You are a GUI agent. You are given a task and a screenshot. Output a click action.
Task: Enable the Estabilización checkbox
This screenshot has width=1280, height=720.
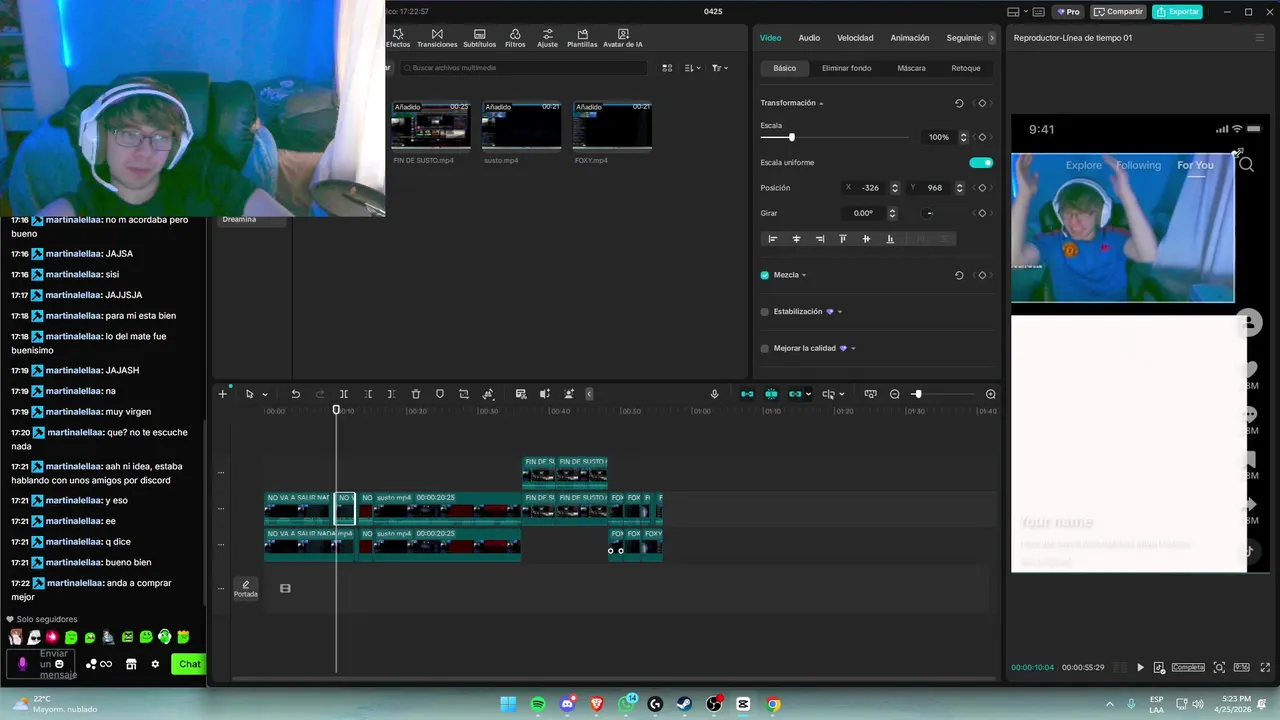tap(765, 312)
